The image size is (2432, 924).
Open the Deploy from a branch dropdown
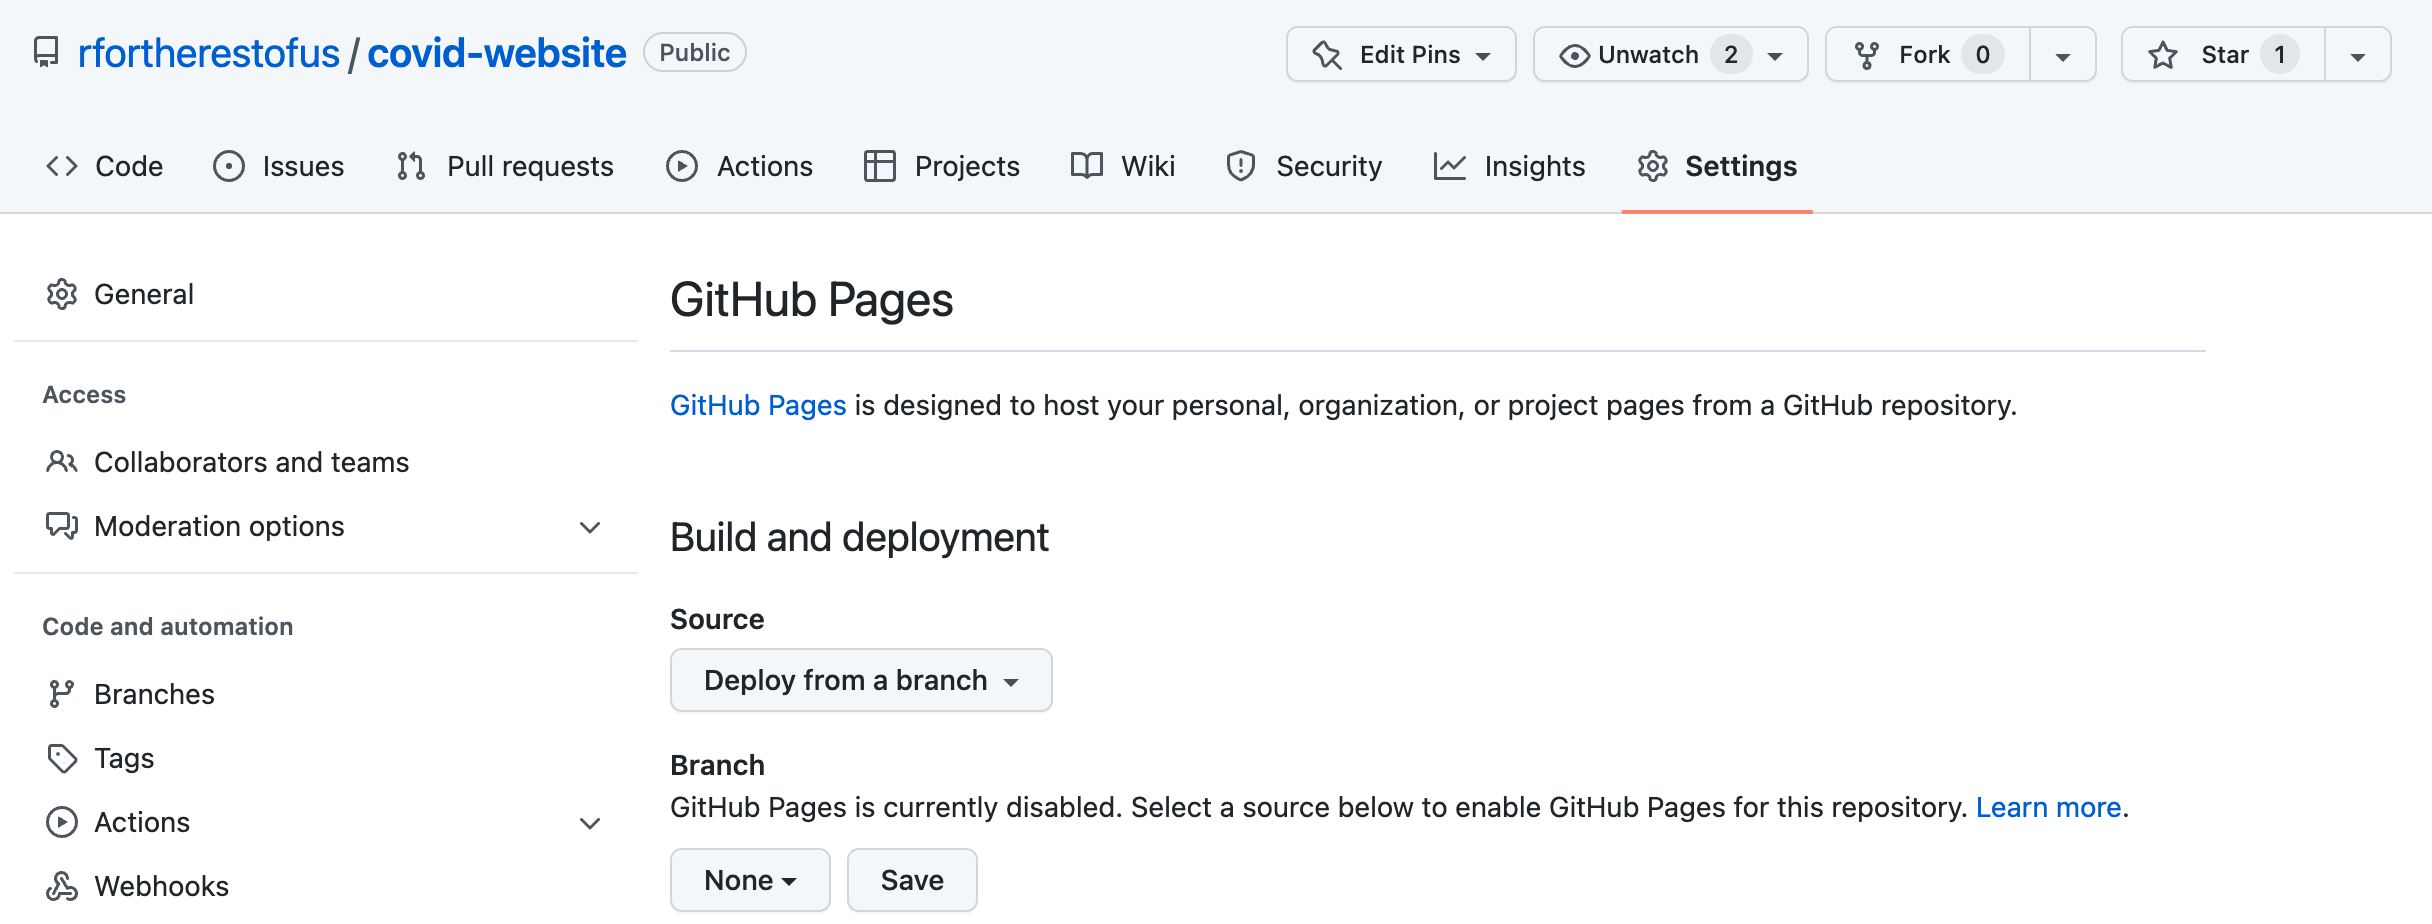point(860,680)
